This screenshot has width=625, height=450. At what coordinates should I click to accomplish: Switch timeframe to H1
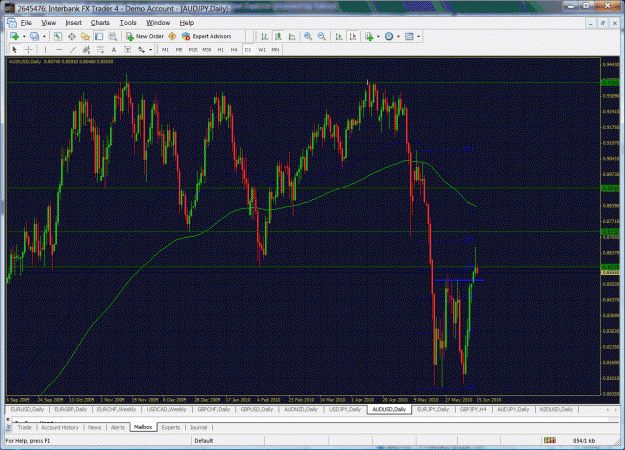[x=220, y=49]
